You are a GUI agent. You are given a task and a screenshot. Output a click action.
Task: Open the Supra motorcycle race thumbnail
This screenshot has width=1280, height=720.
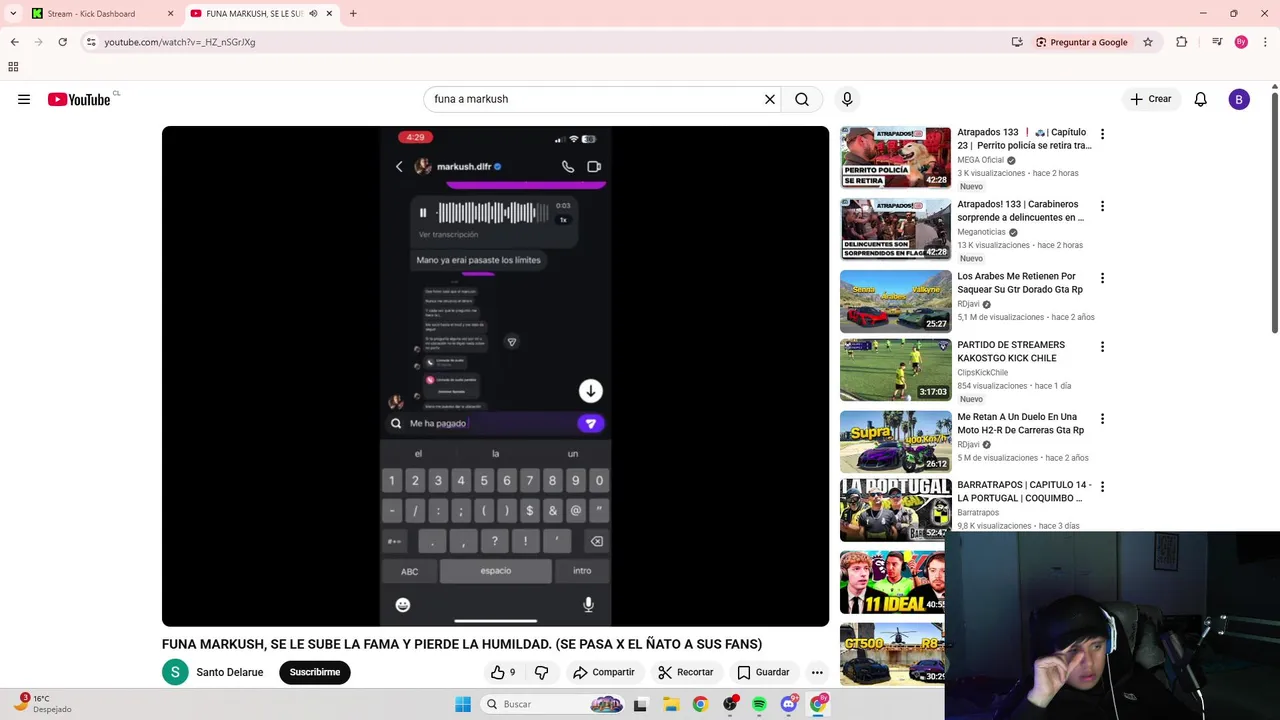pos(896,442)
